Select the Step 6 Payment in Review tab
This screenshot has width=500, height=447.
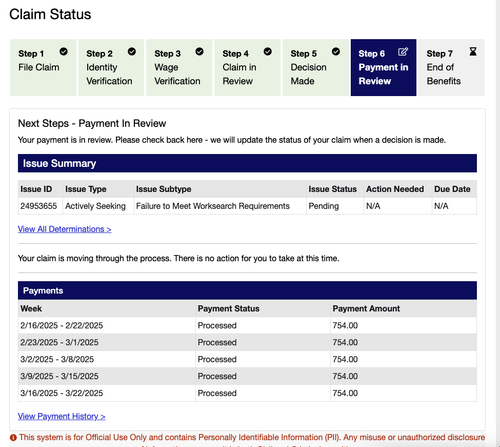[x=383, y=68]
